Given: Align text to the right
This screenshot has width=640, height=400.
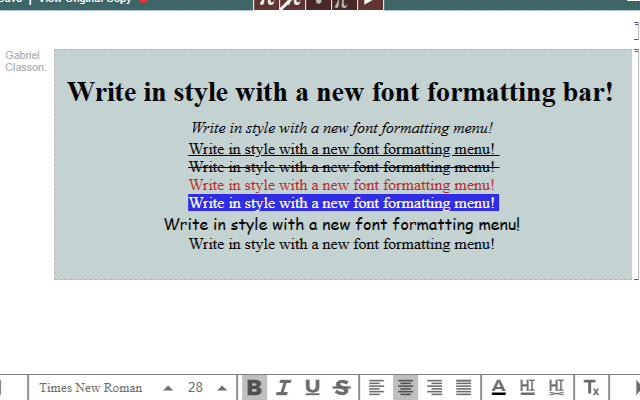Looking at the screenshot, I should tap(434, 388).
